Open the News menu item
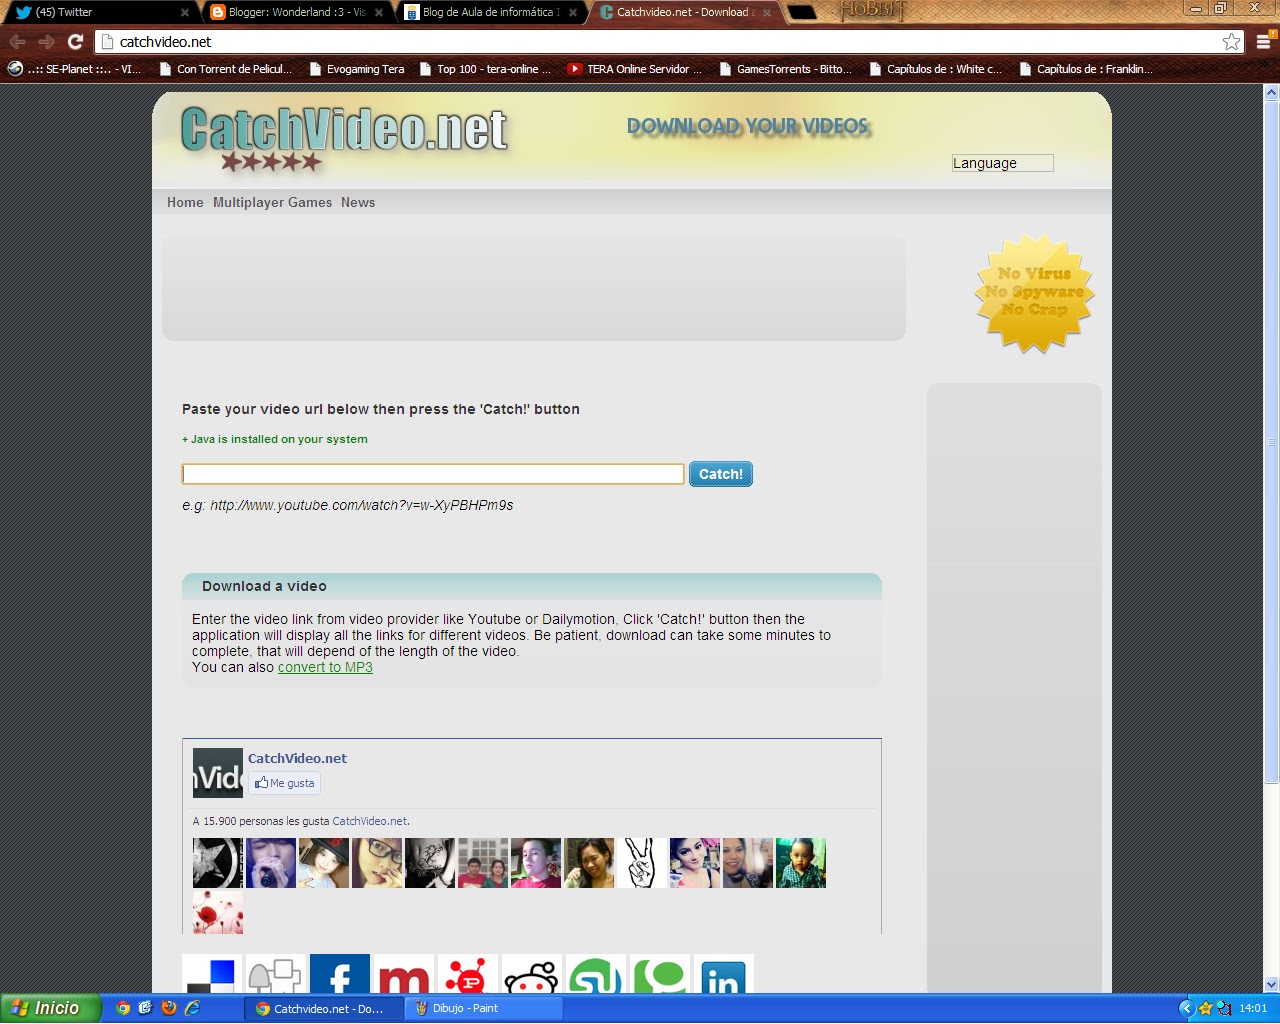 [358, 202]
